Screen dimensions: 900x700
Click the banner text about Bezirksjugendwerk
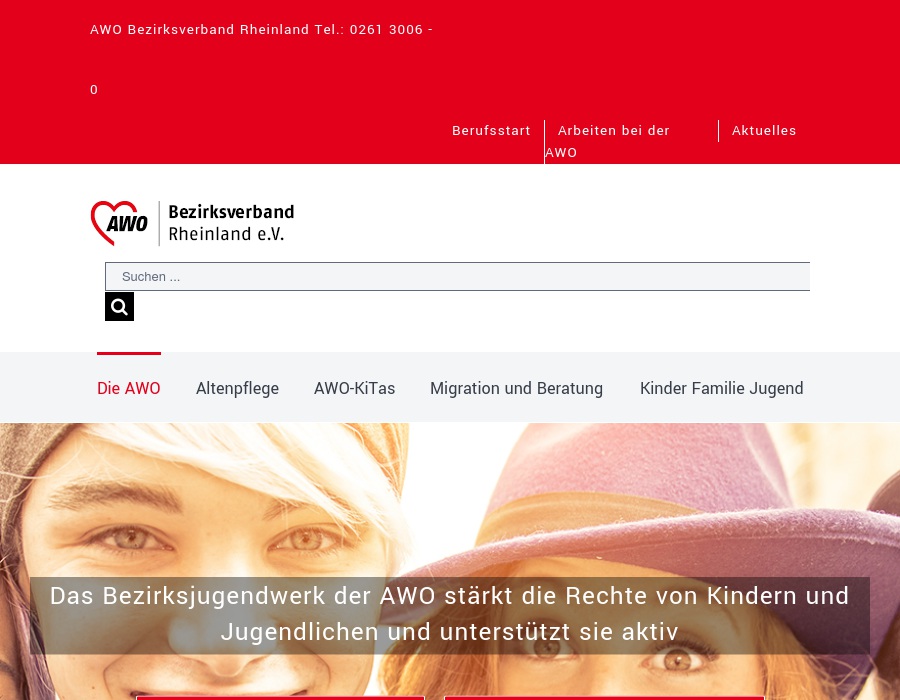(x=449, y=613)
